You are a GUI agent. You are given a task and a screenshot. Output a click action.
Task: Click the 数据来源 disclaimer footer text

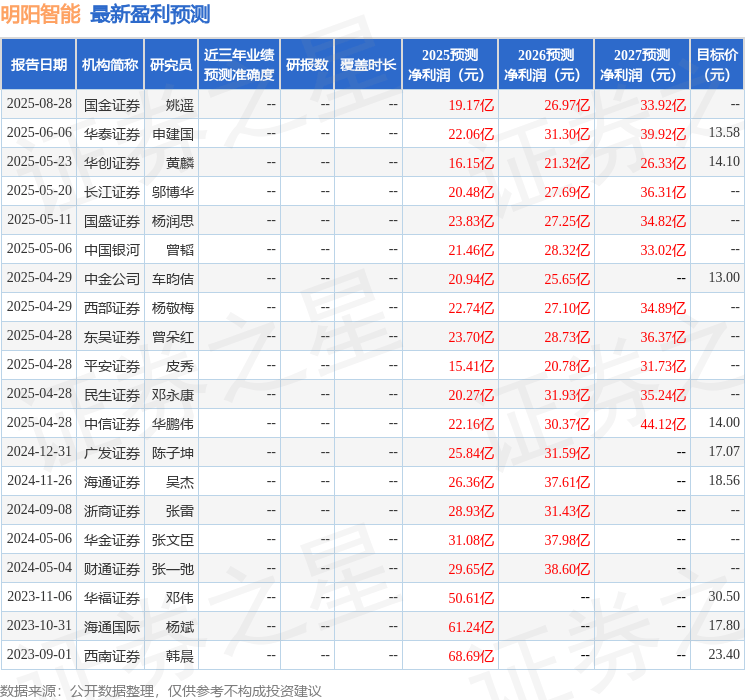[x=161, y=690]
